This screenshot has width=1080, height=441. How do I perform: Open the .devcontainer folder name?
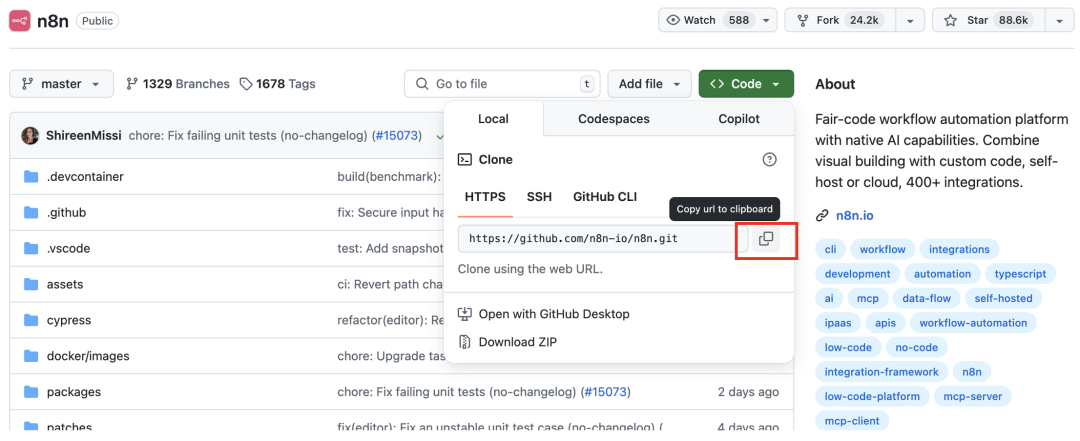pyautogui.click(x=85, y=176)
